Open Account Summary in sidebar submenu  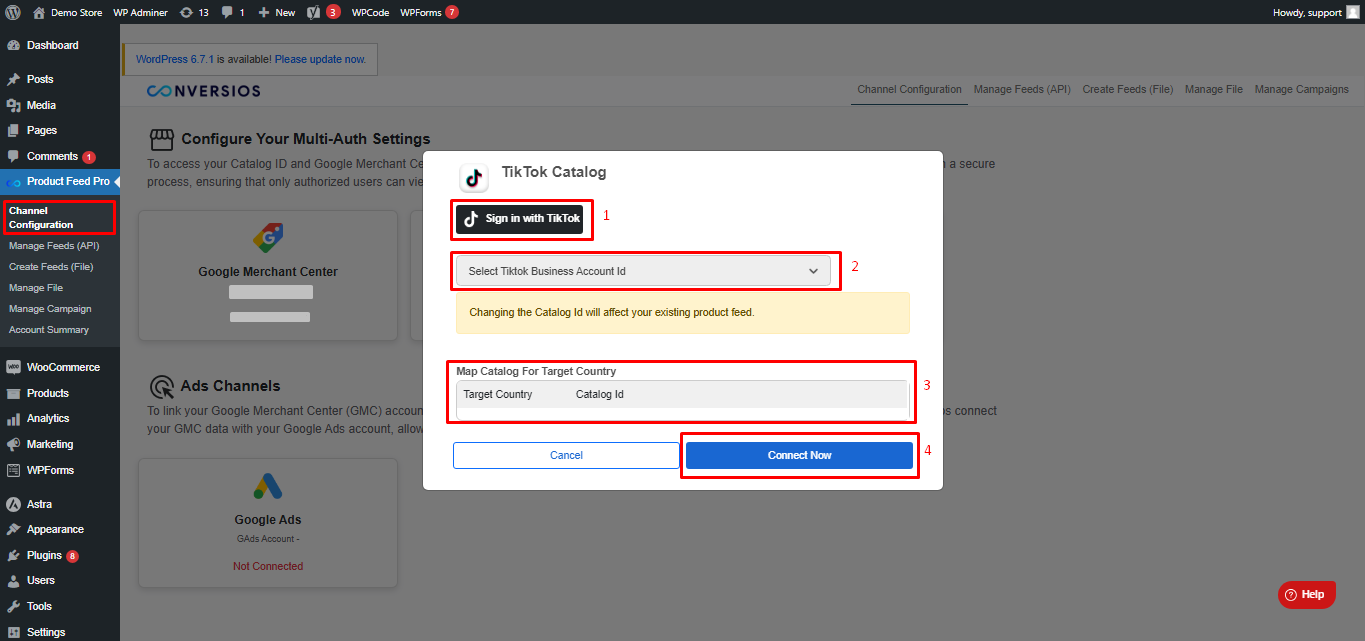click(49, 329)
